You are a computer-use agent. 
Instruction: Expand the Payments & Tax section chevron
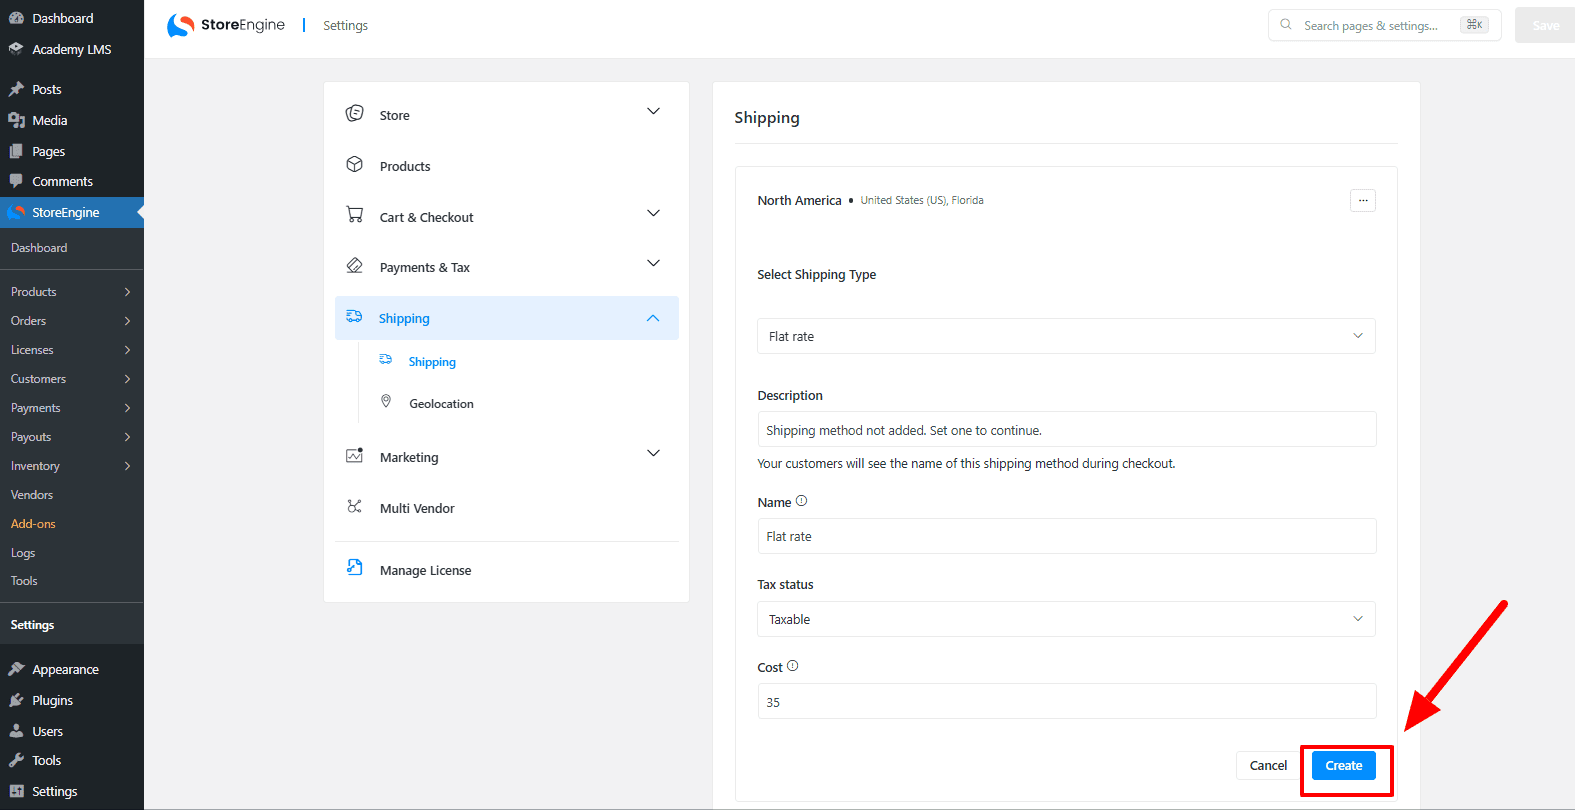pyautogui.click(x=653, y=263)
